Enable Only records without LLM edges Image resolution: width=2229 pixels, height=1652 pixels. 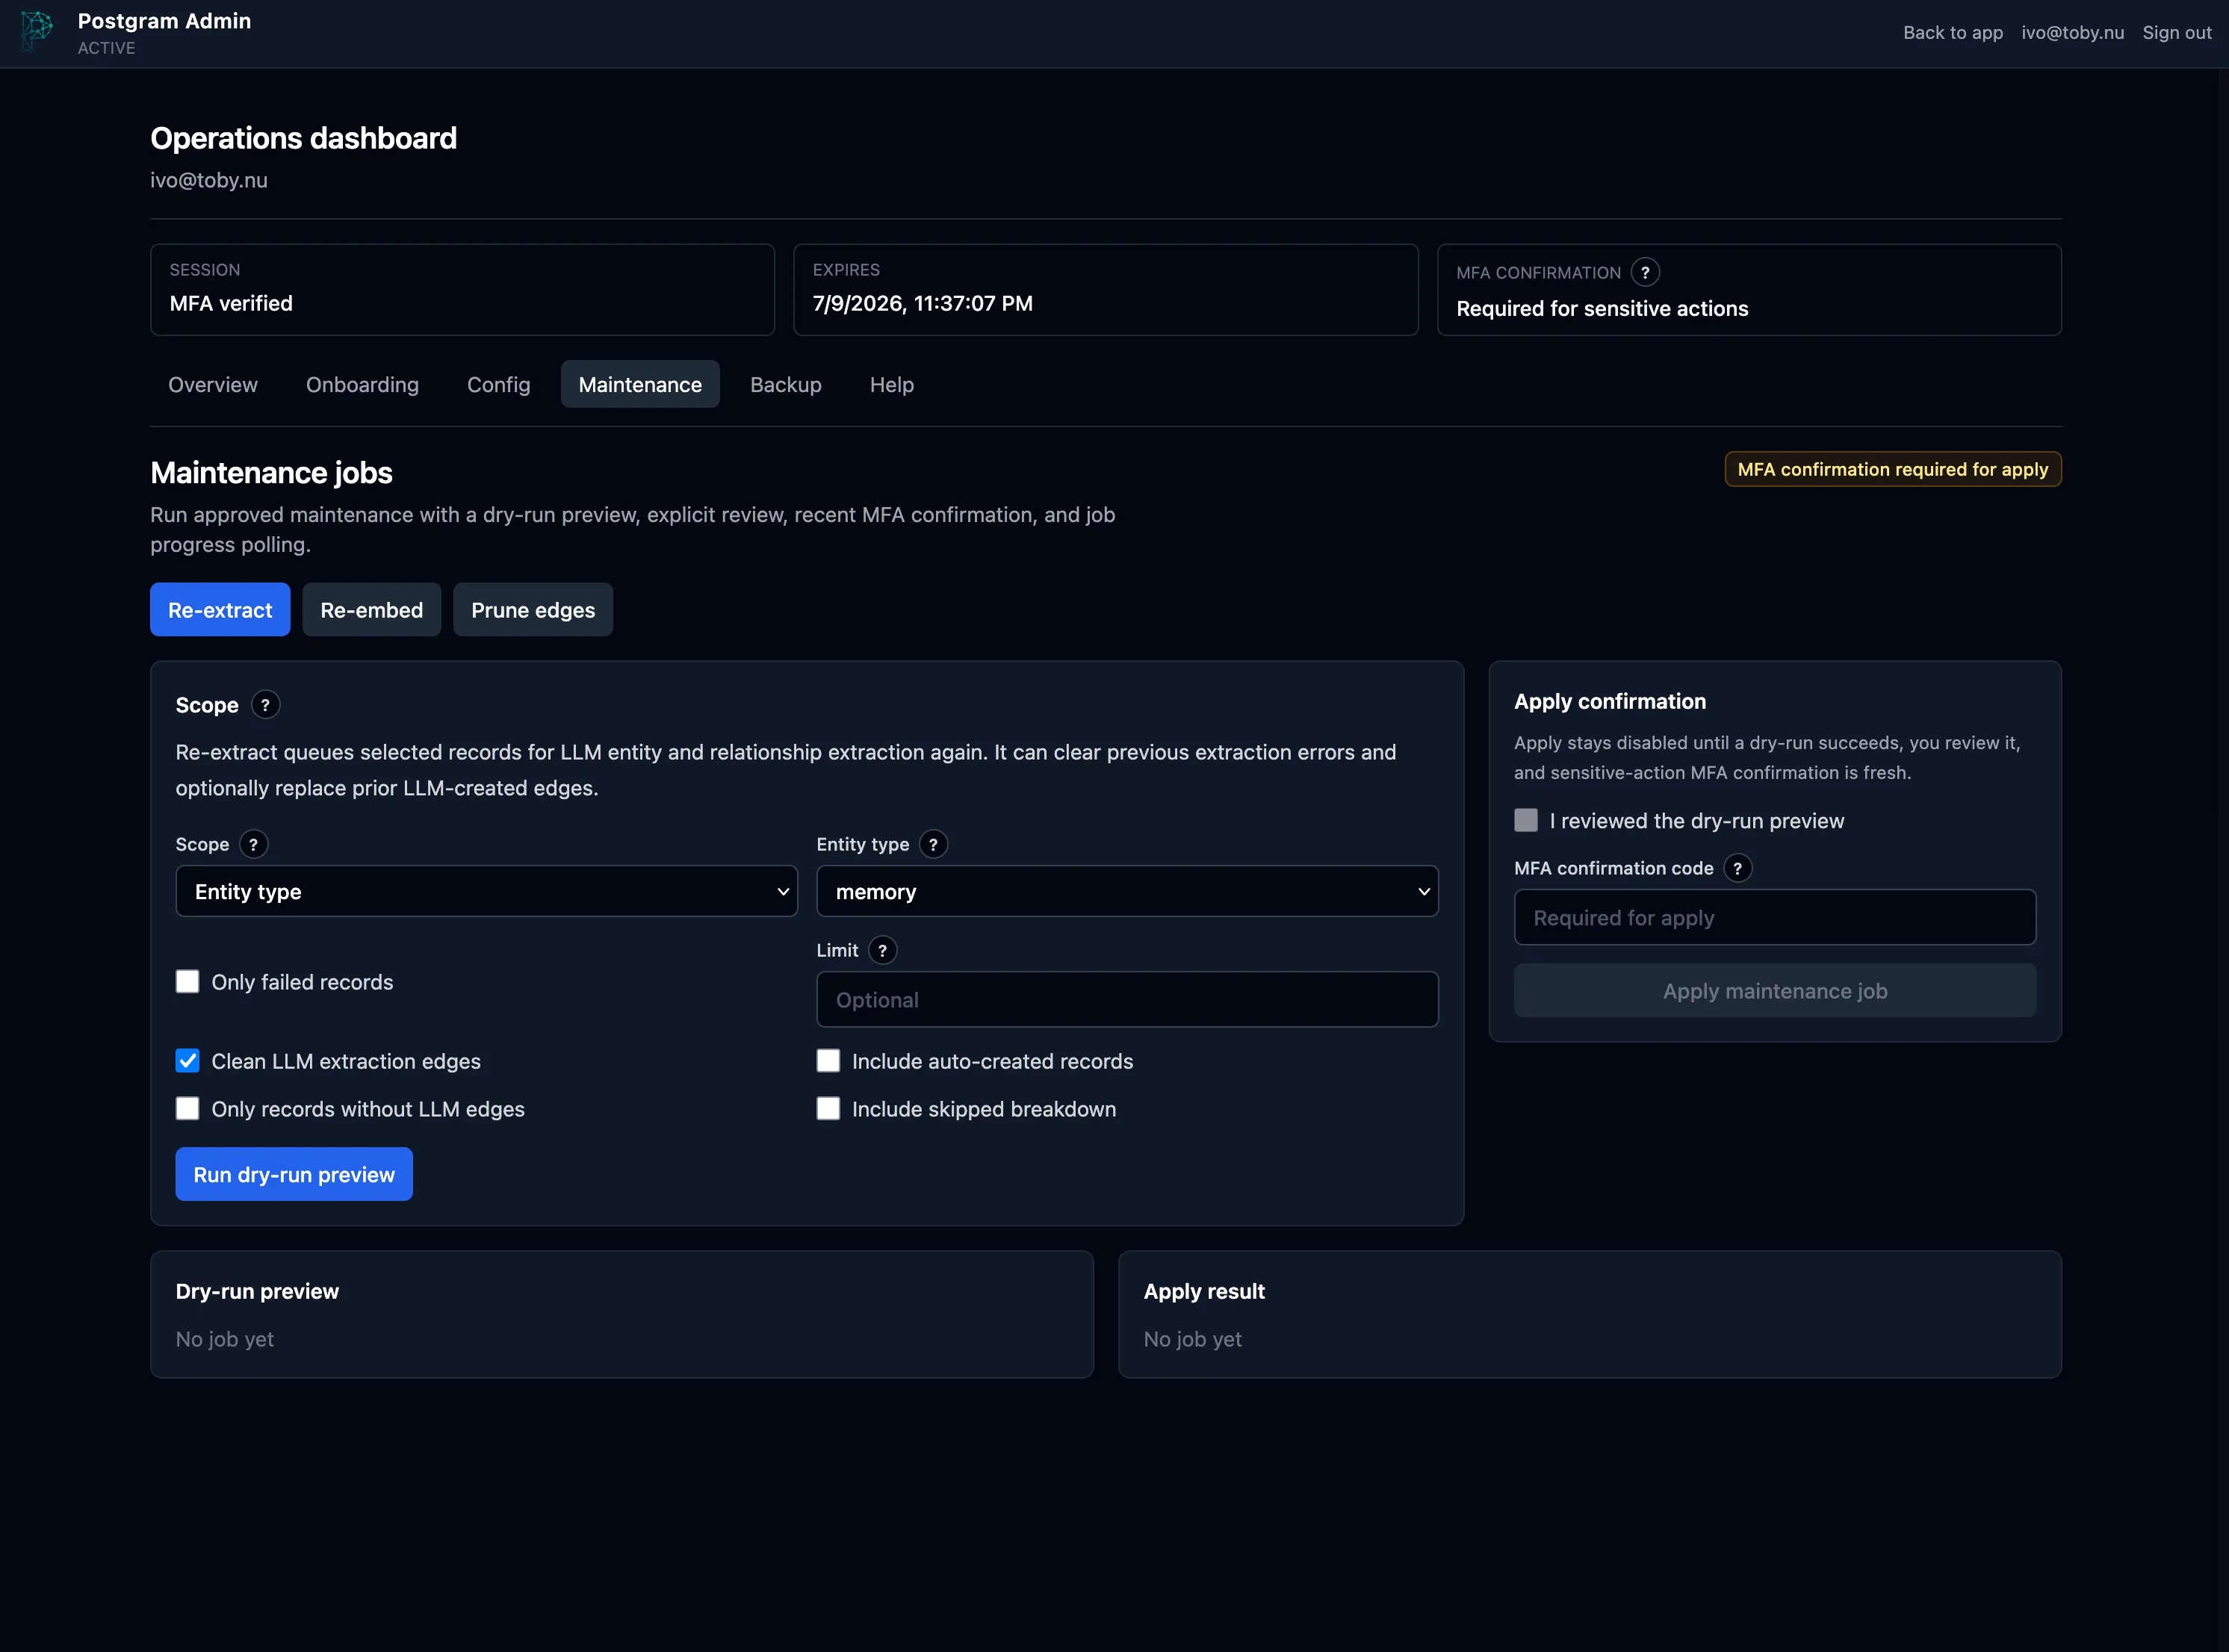click(187, 1109)
